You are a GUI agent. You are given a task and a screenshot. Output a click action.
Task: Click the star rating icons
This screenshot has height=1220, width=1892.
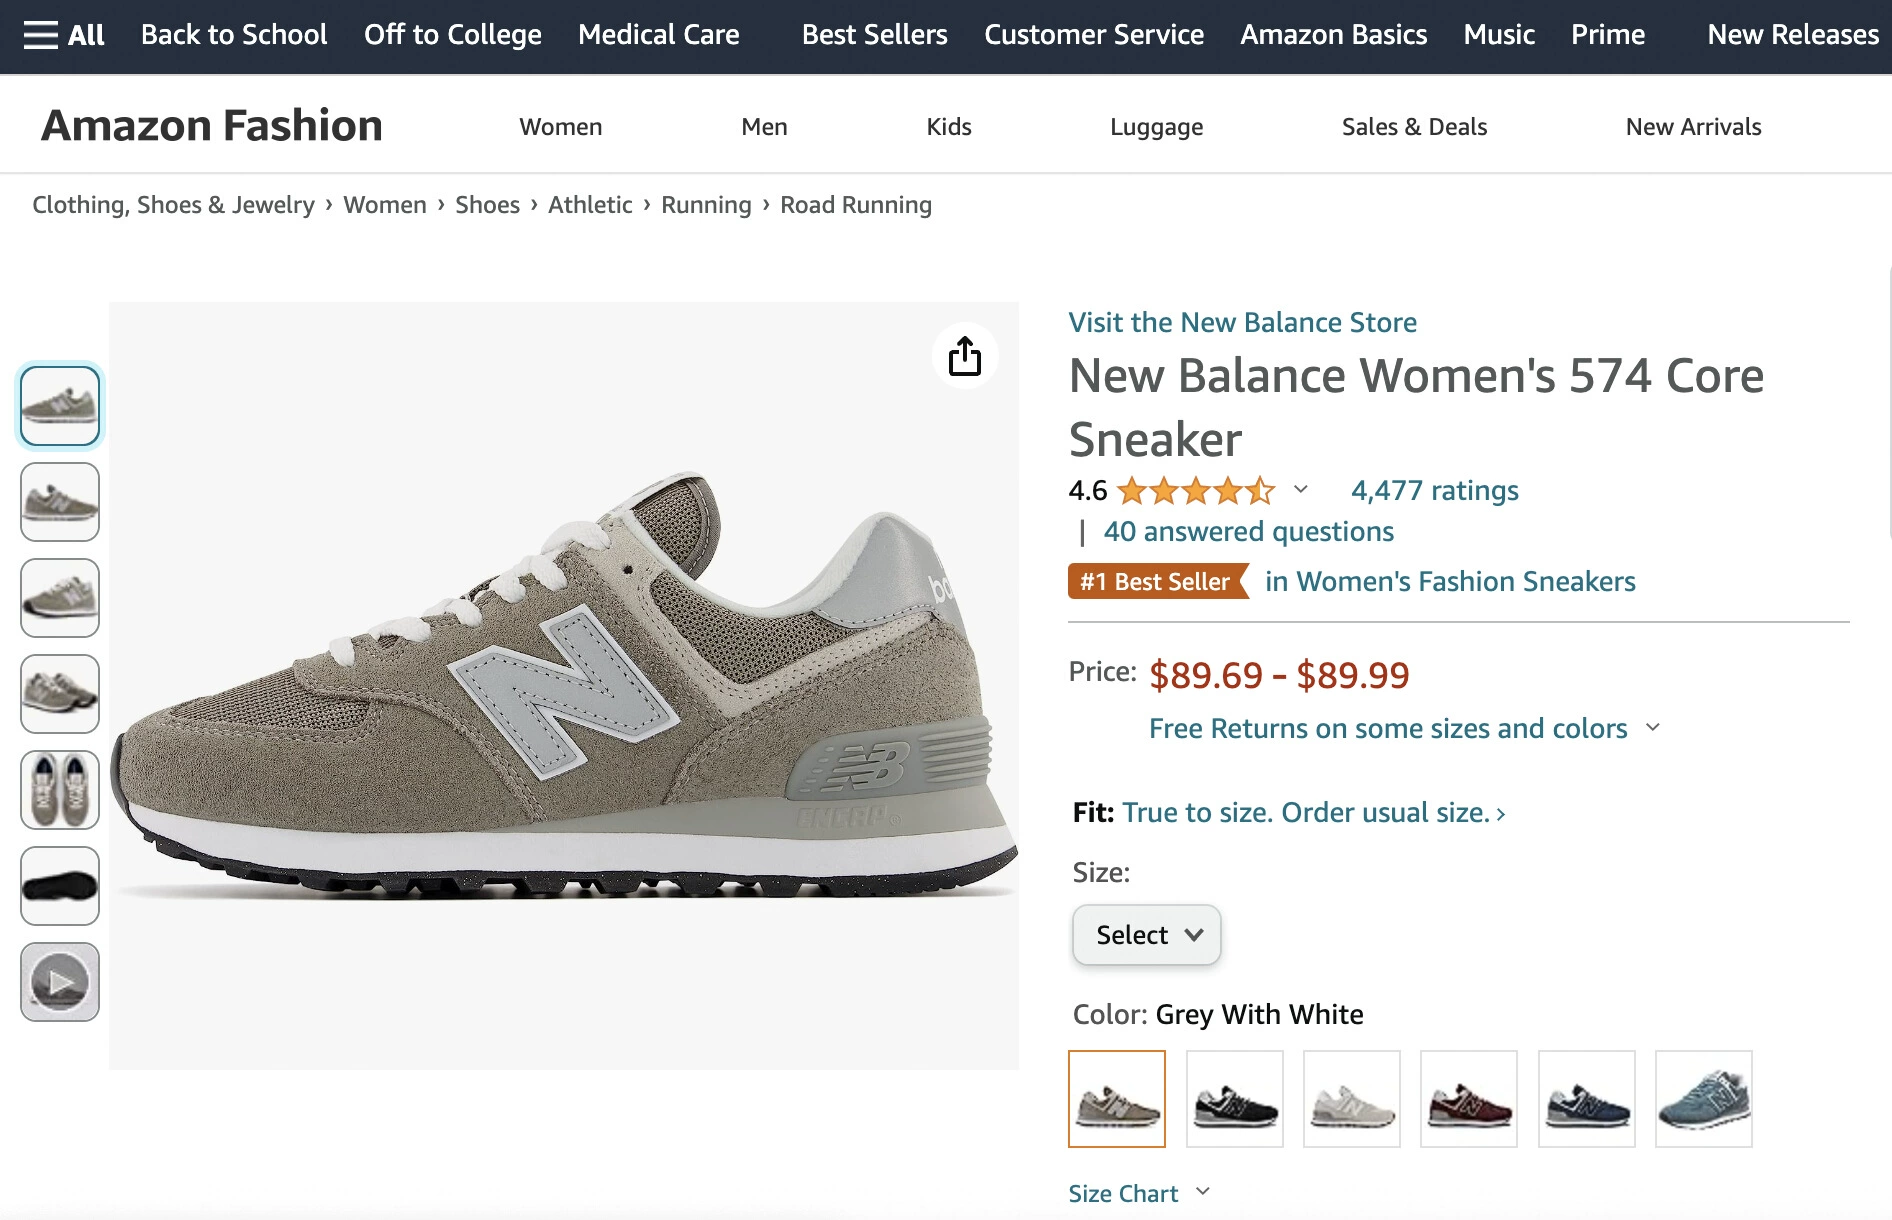tap(1195, 491)
